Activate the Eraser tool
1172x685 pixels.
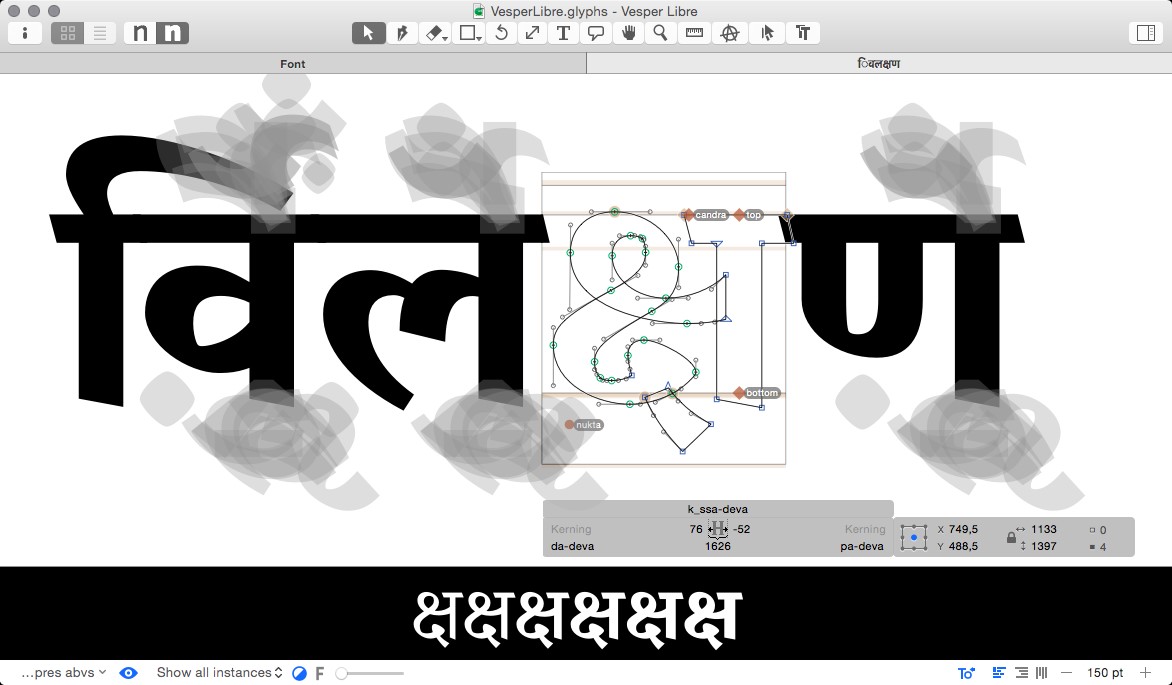pos(431,32)
